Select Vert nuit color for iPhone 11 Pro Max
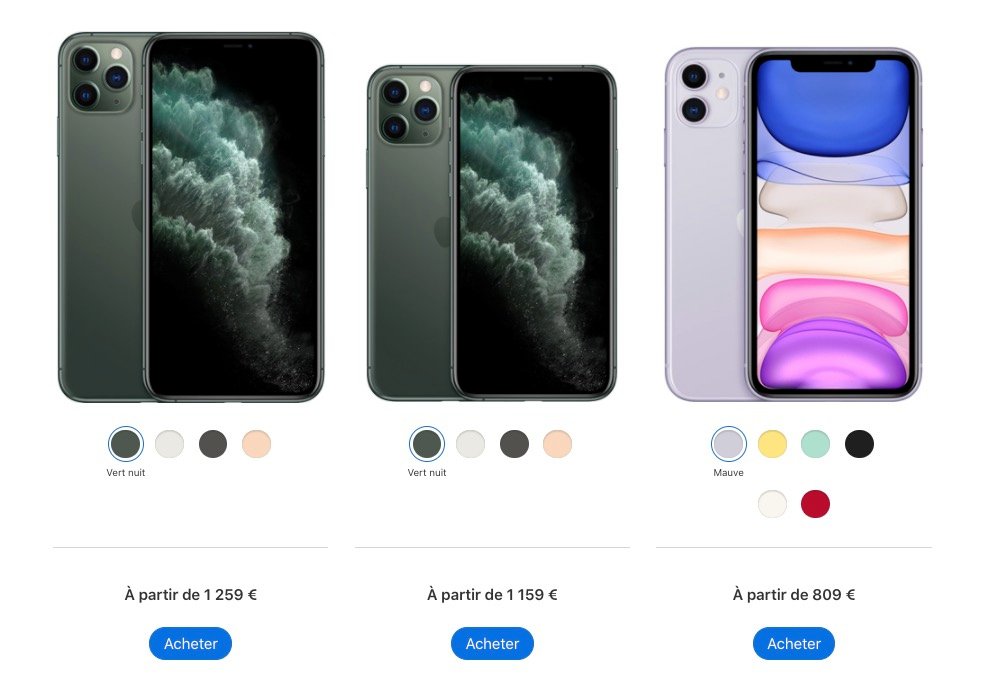Screen dimensions: 988x694 click(126, 444)
